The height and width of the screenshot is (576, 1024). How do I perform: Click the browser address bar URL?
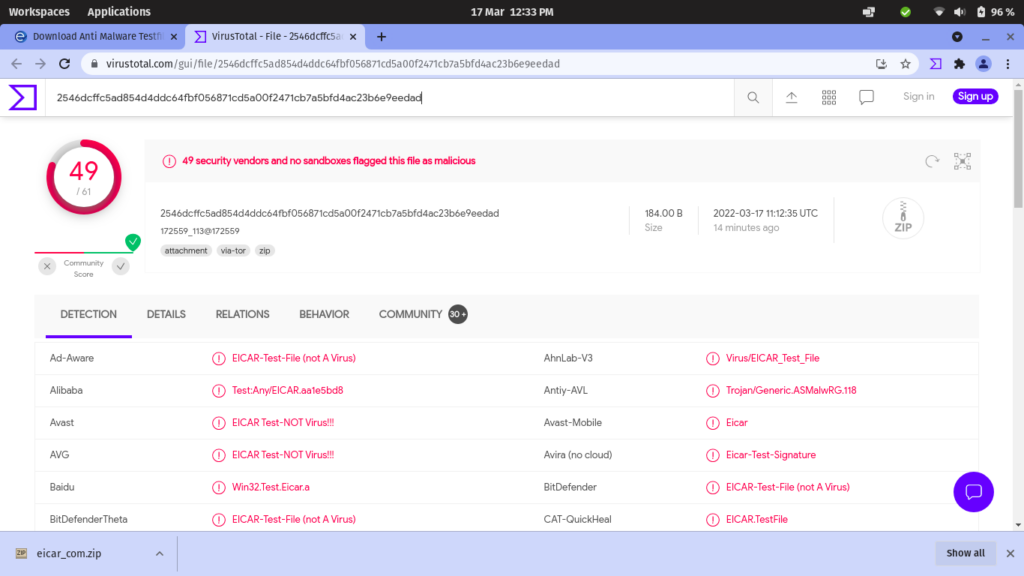pos(332,64)
